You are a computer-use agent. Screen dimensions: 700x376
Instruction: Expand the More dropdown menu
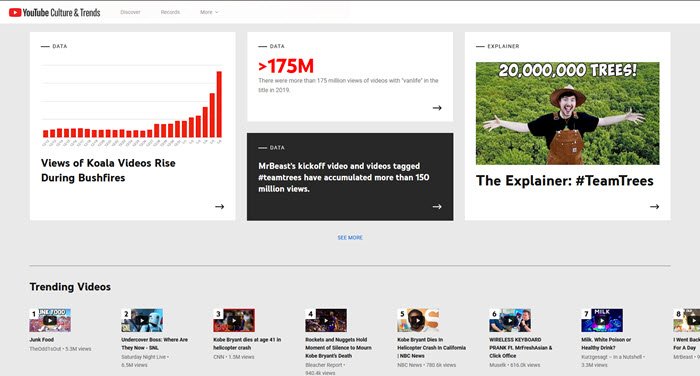point(209,12)
